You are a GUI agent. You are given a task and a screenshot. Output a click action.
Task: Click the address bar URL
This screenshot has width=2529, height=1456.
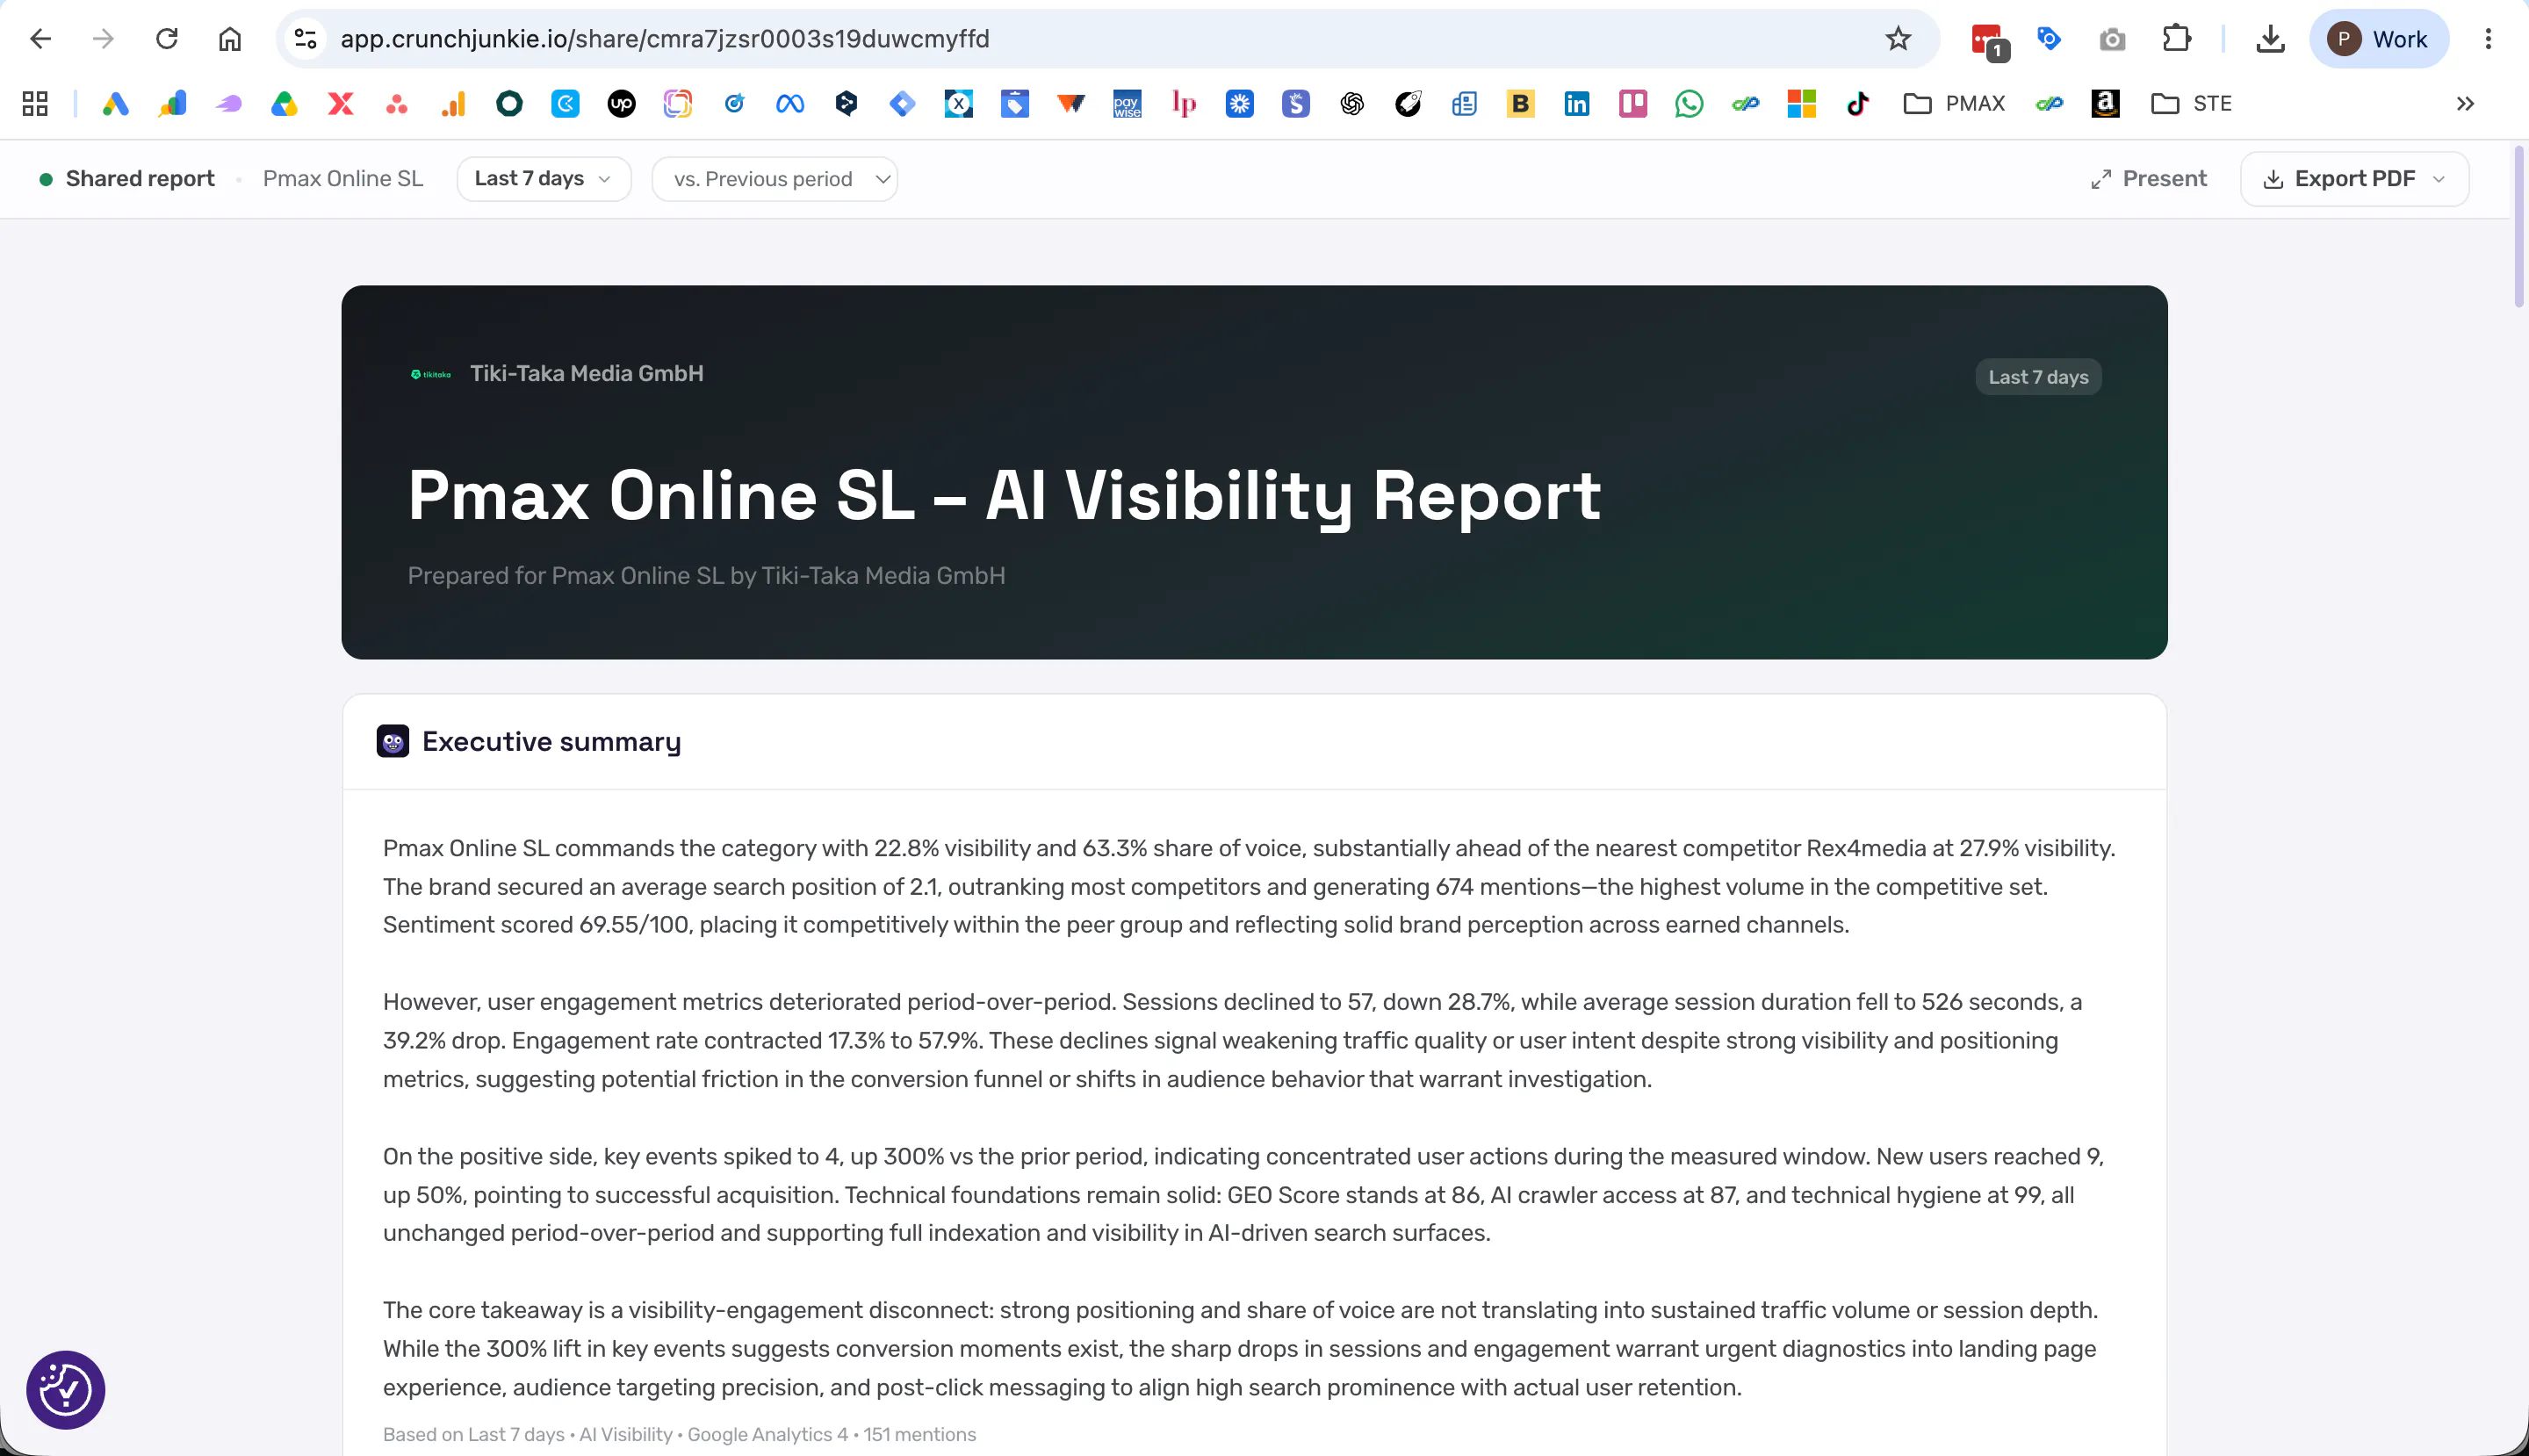click(x=665, y=39)
